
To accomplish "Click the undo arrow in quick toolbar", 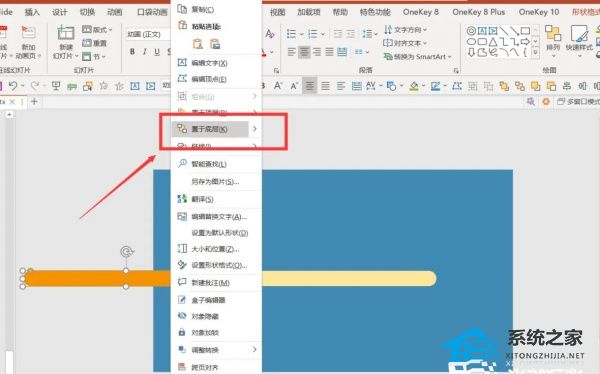I will [13, 85].
